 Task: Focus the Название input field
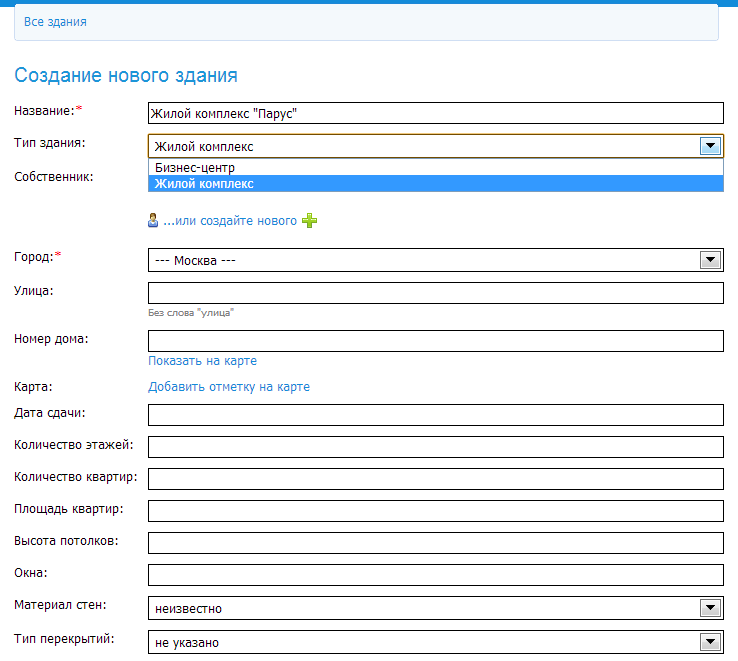[436, 113]
